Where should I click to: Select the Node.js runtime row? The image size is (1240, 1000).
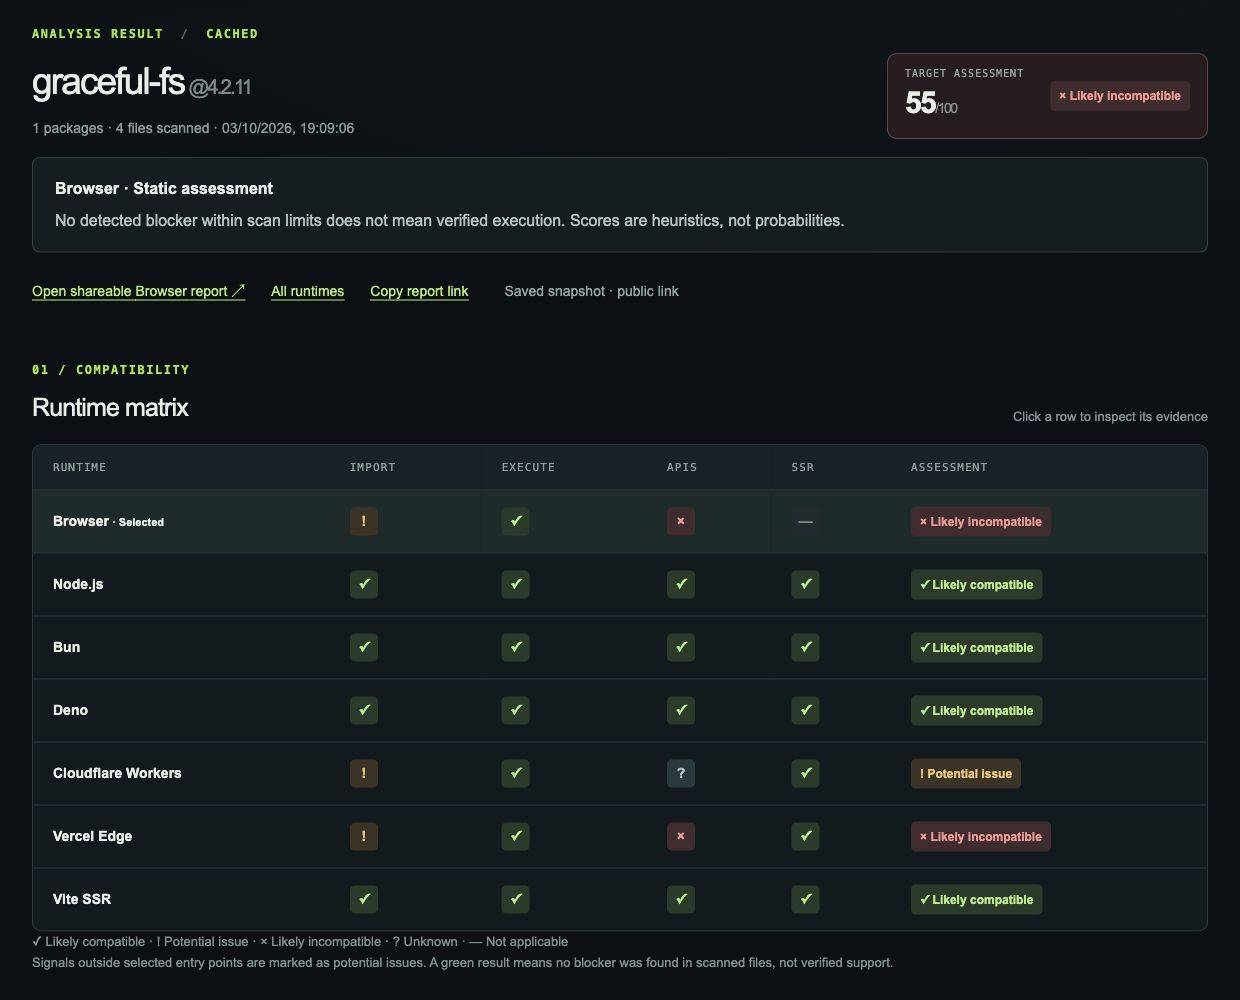[620, 584]
